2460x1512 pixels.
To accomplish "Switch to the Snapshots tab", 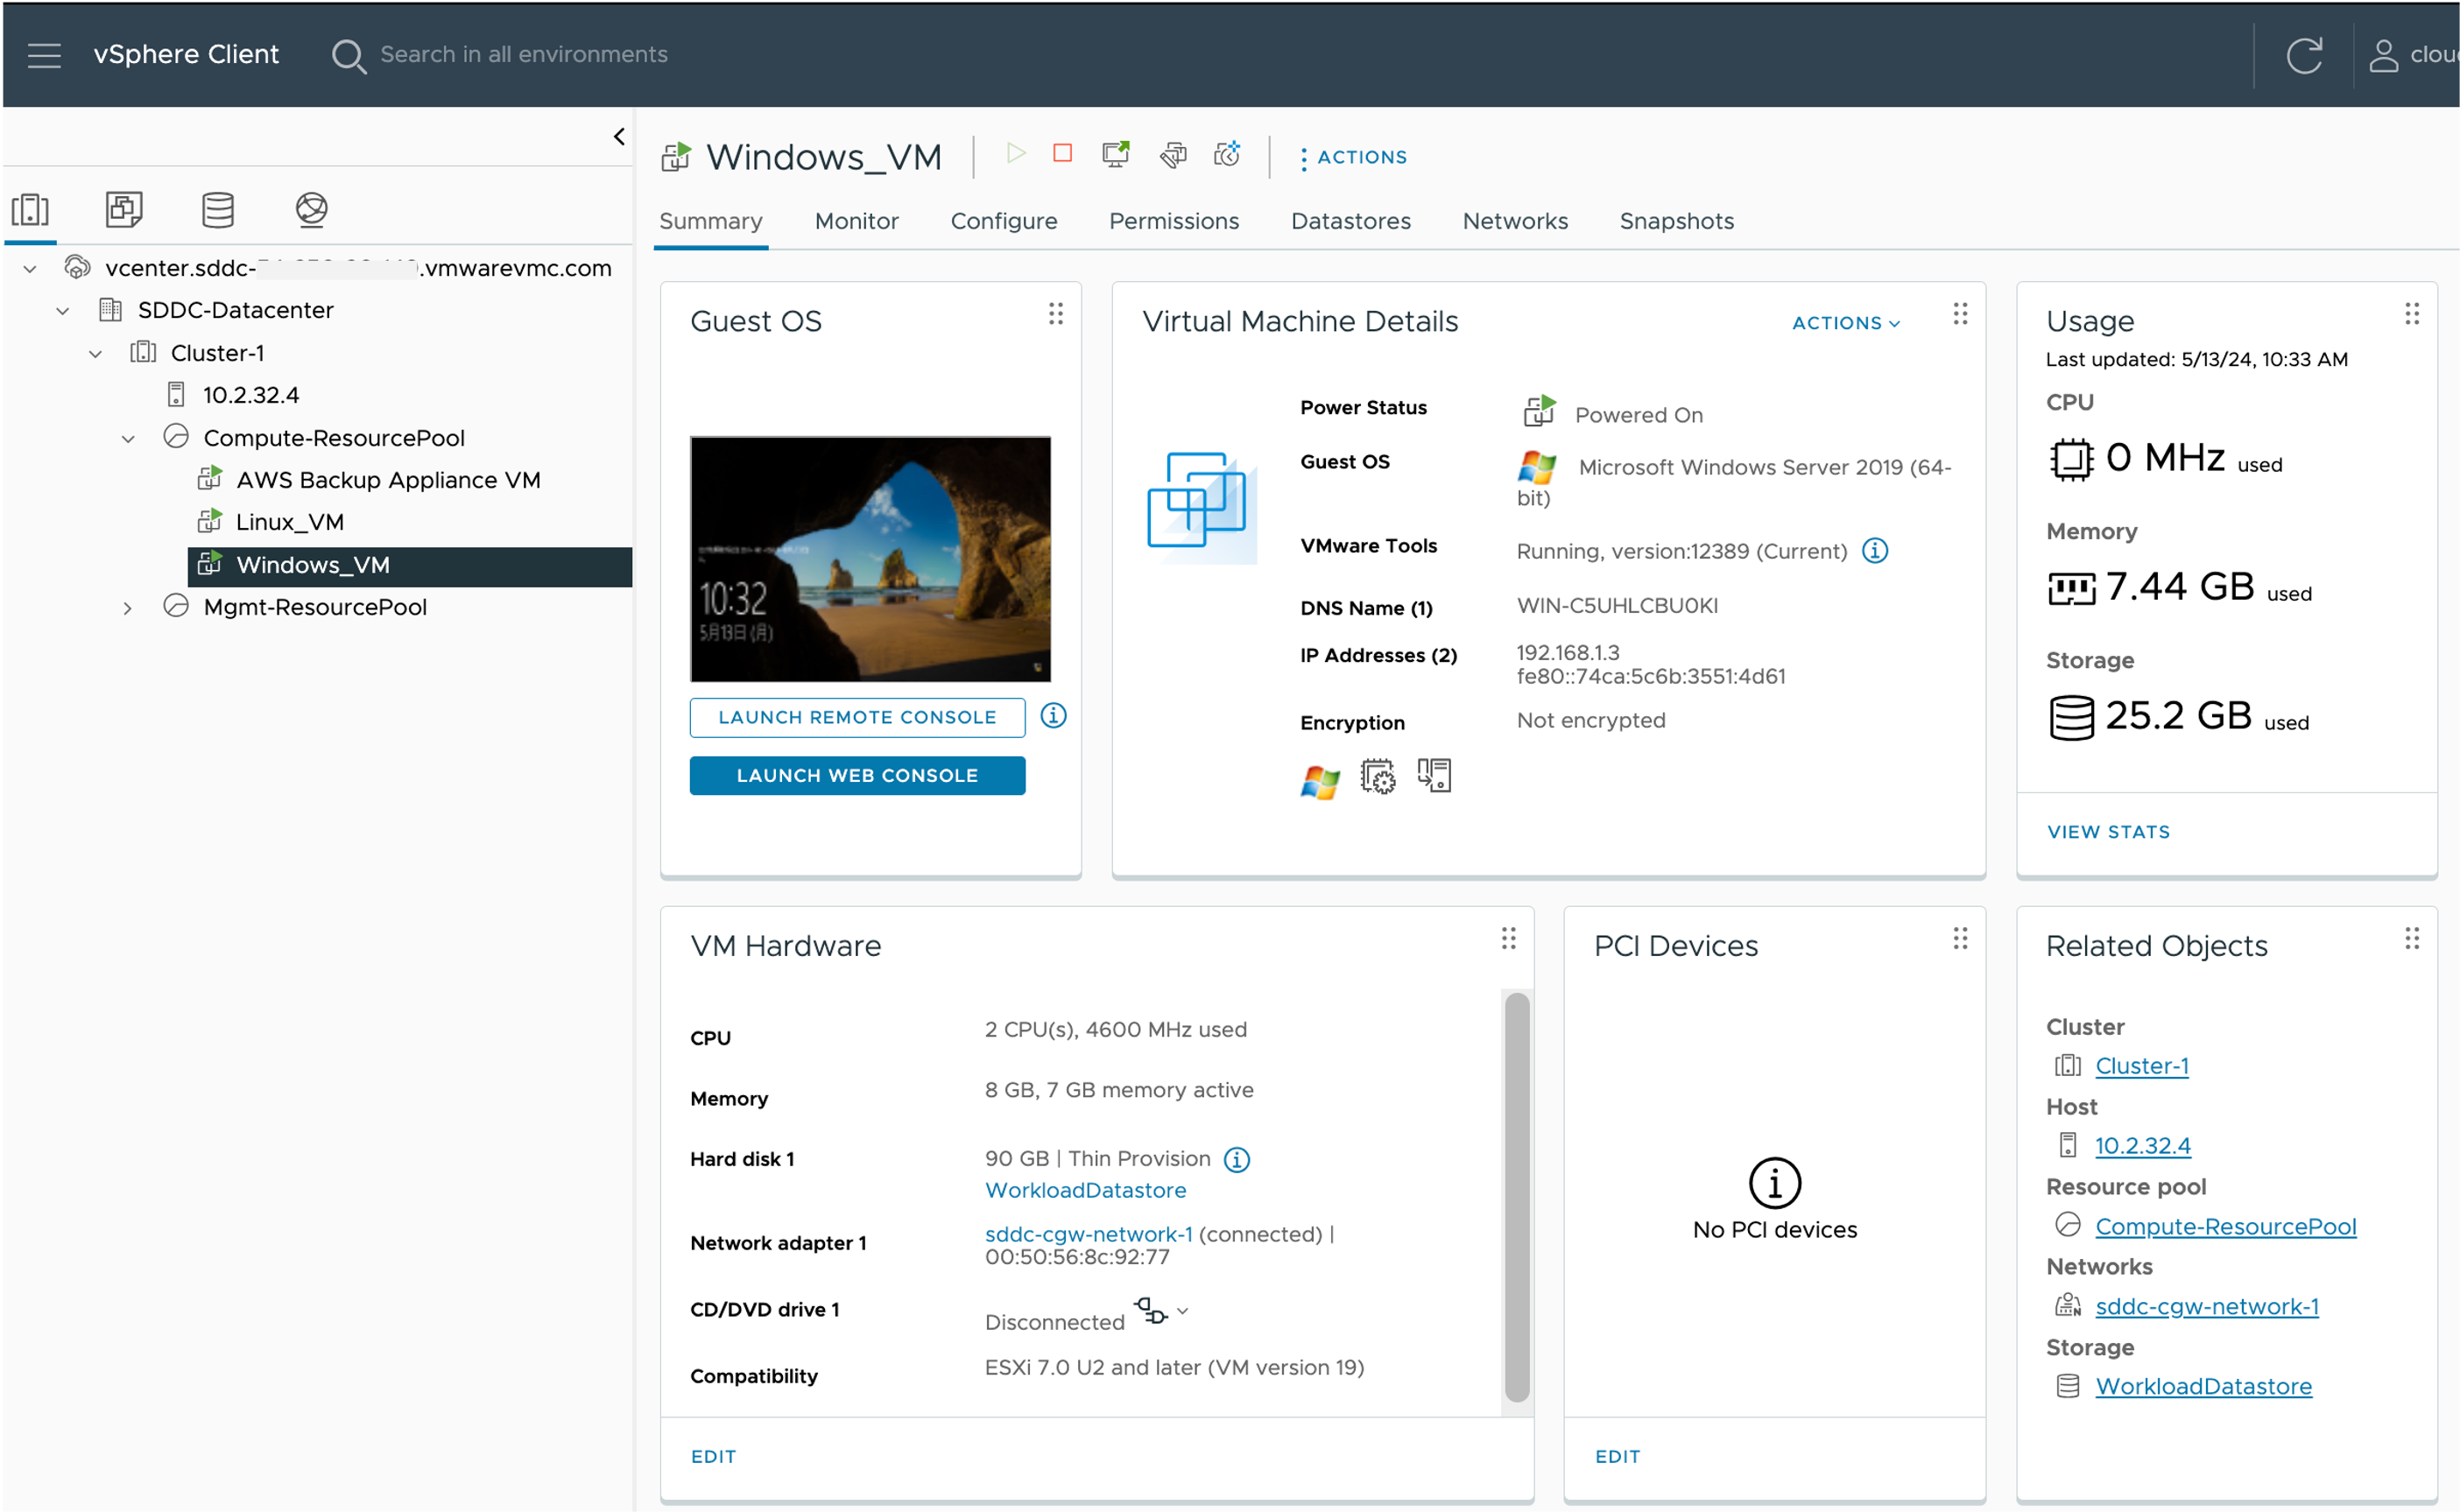I will 1676,221.
